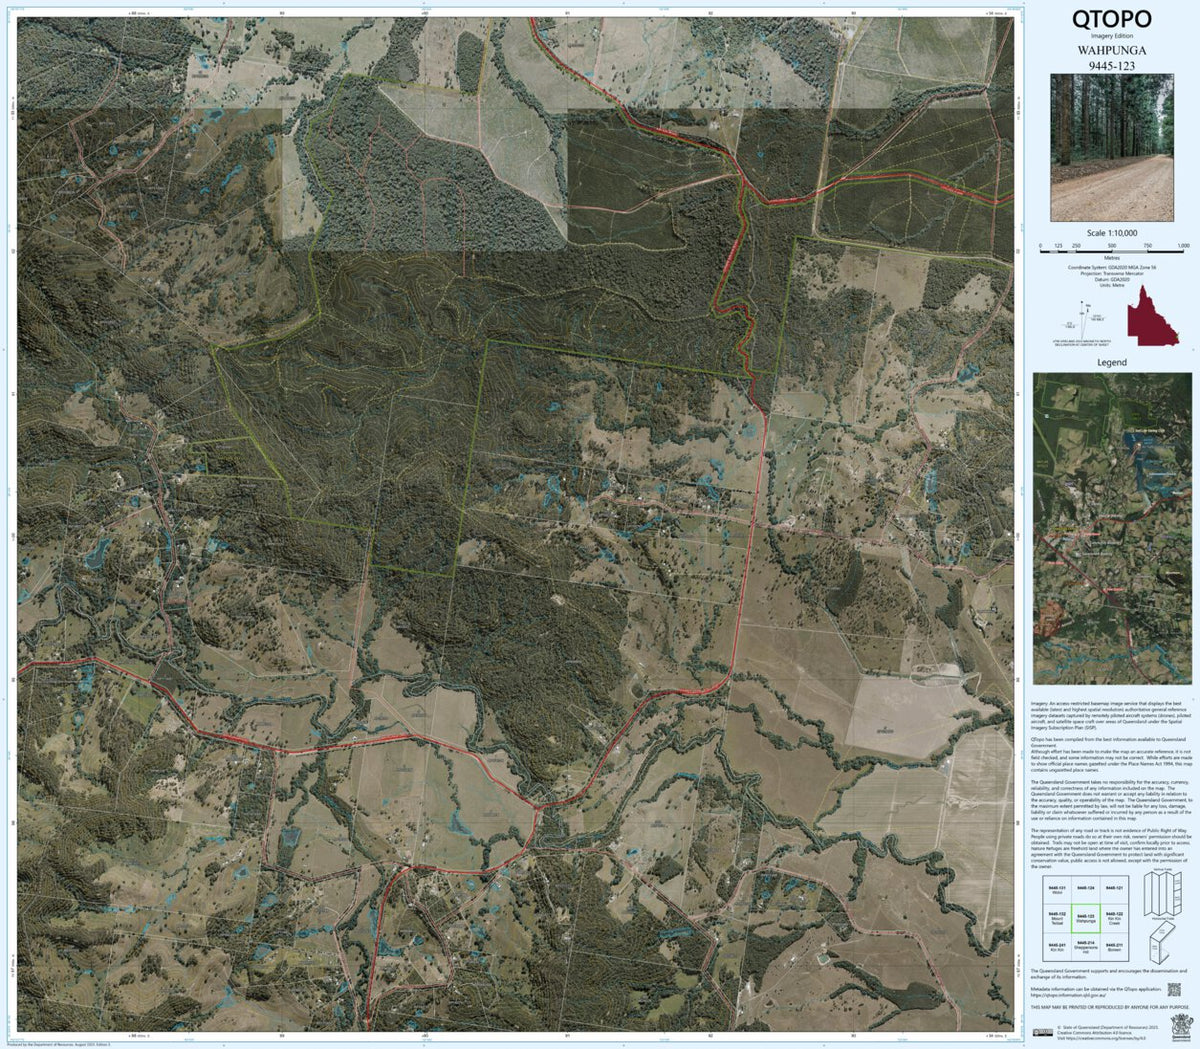Click the magnetic north declination diagram

pyautogui.click(x=1082, y=321)
